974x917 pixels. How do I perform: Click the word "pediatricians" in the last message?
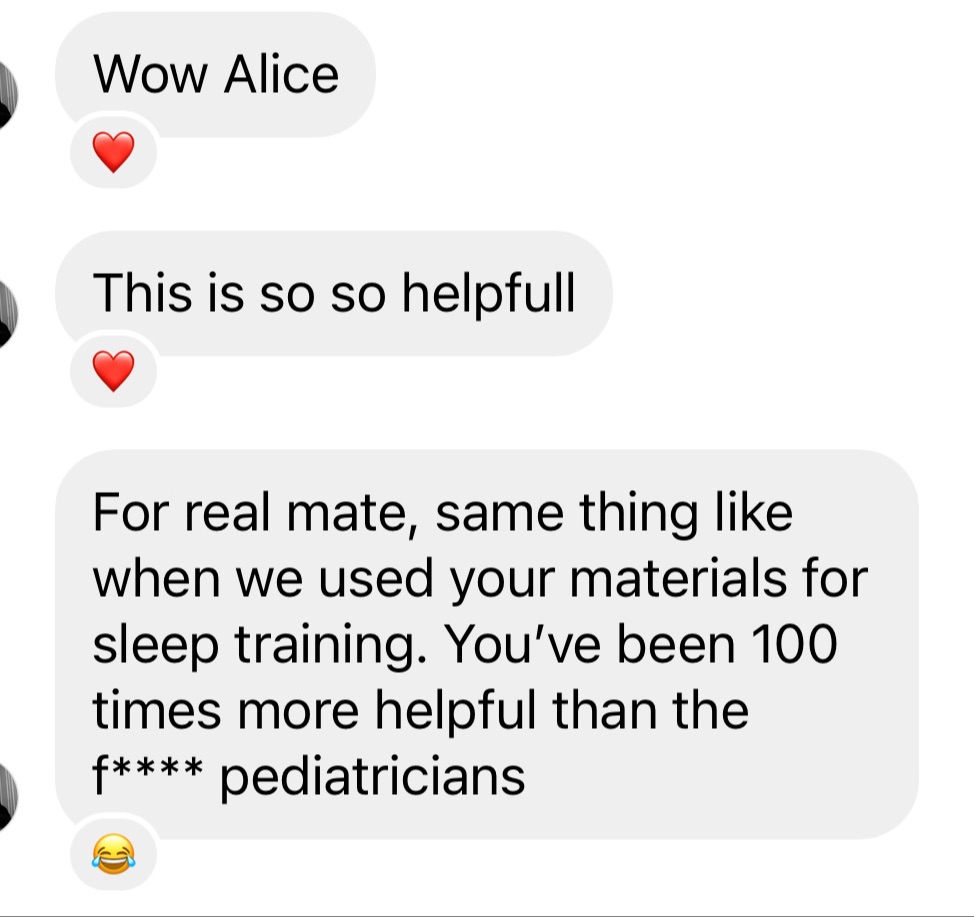click(x=373, y=778)
